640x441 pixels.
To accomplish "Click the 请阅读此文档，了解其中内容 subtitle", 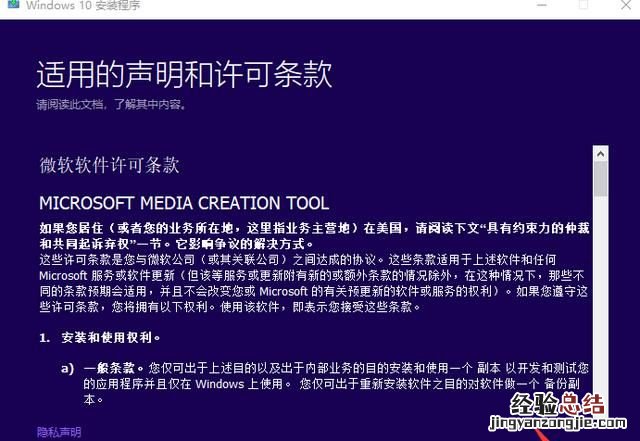I will [111, 105].
